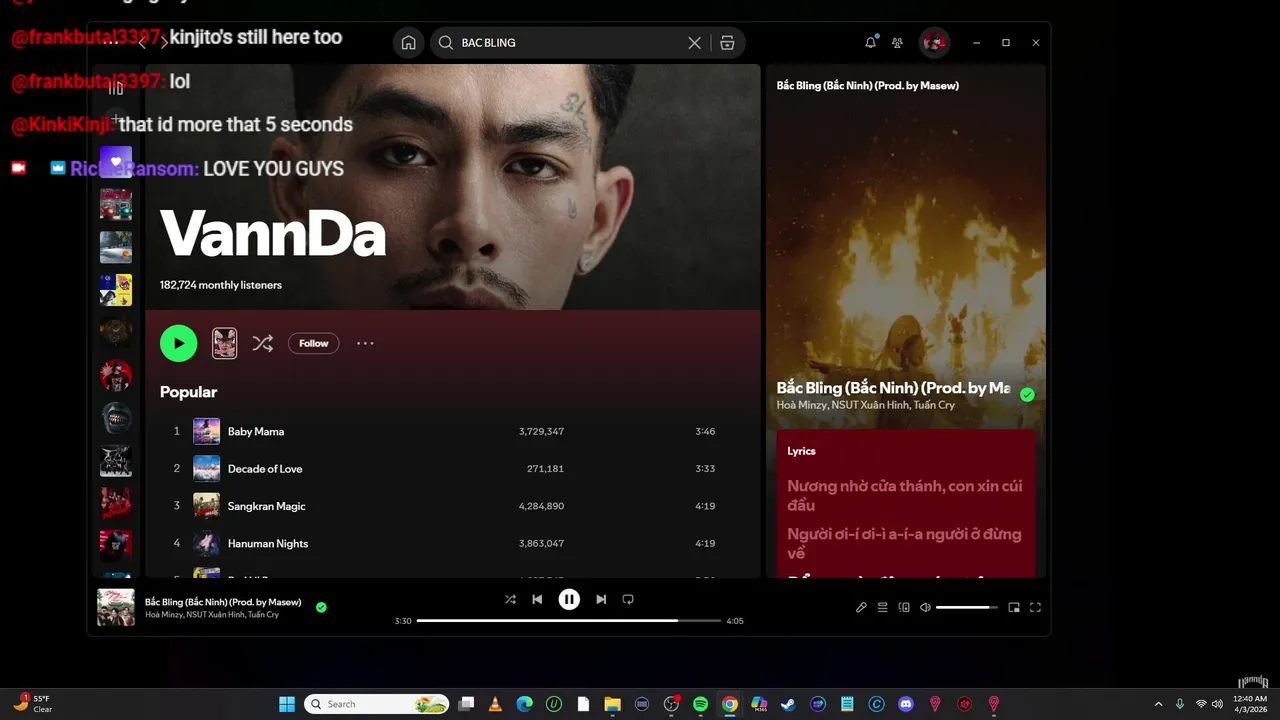Click saved checkmark in Now Playing panel
The height and width of the screenshot is (720, 1280).
pos(1027,394)
